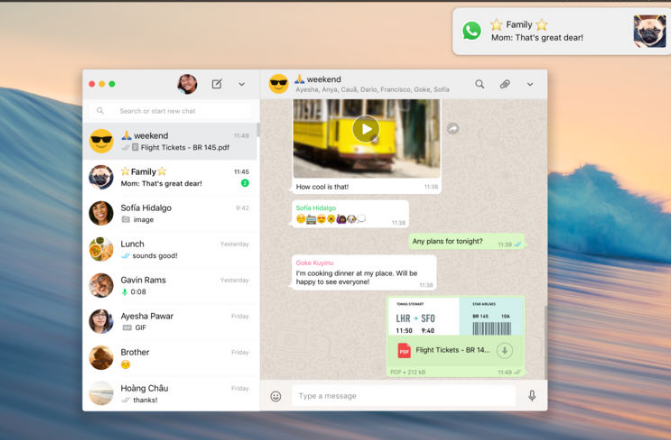Click Ayesha Pawar's avatar in chat list
This screenshot has width=671, height=440.
pyautogui.click(x=101, y=321)
